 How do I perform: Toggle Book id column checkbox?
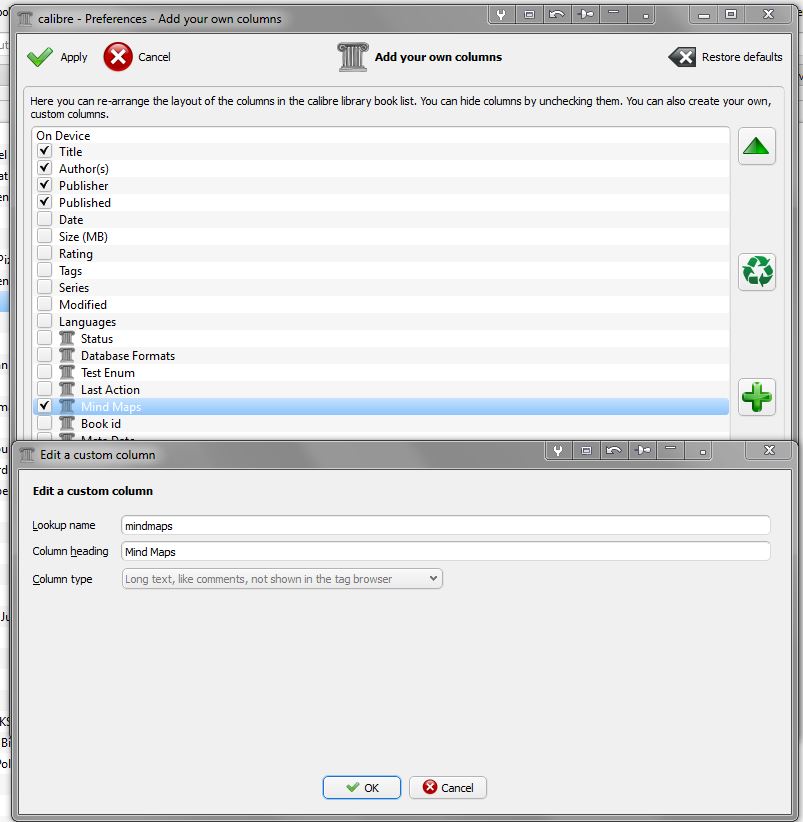click(x=45, y=423)
